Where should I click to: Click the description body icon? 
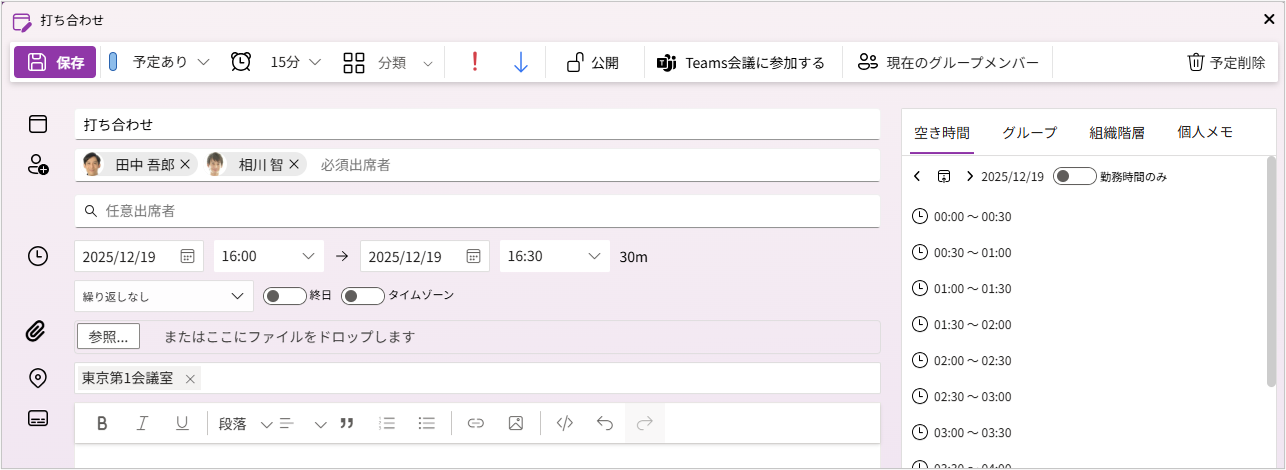point(38,418)
